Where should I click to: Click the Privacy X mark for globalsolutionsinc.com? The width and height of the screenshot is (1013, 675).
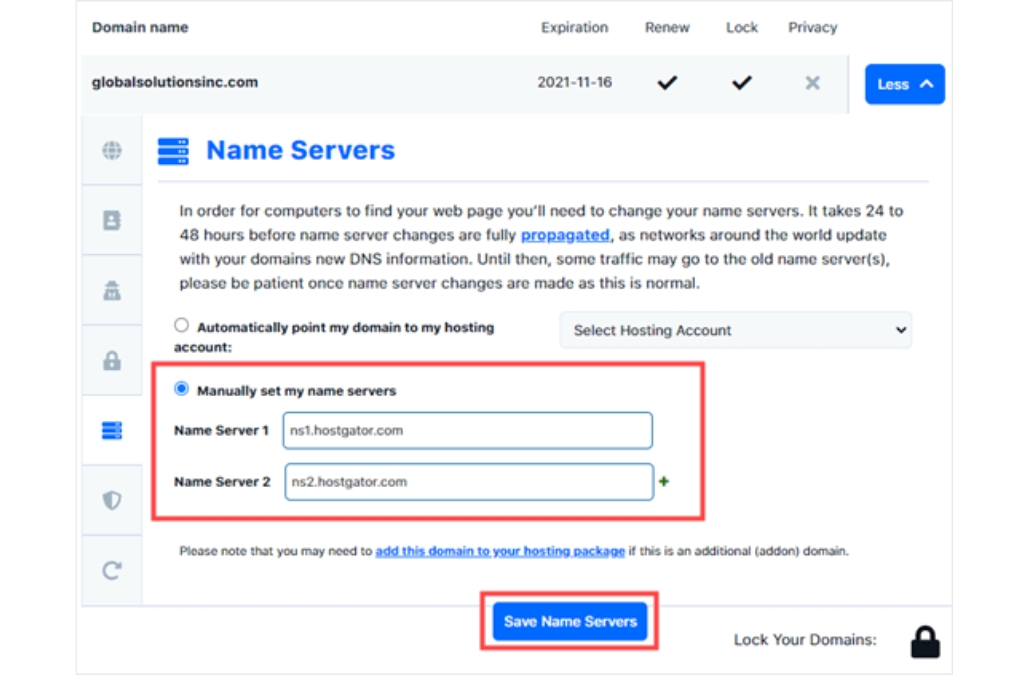coord(813,83)
